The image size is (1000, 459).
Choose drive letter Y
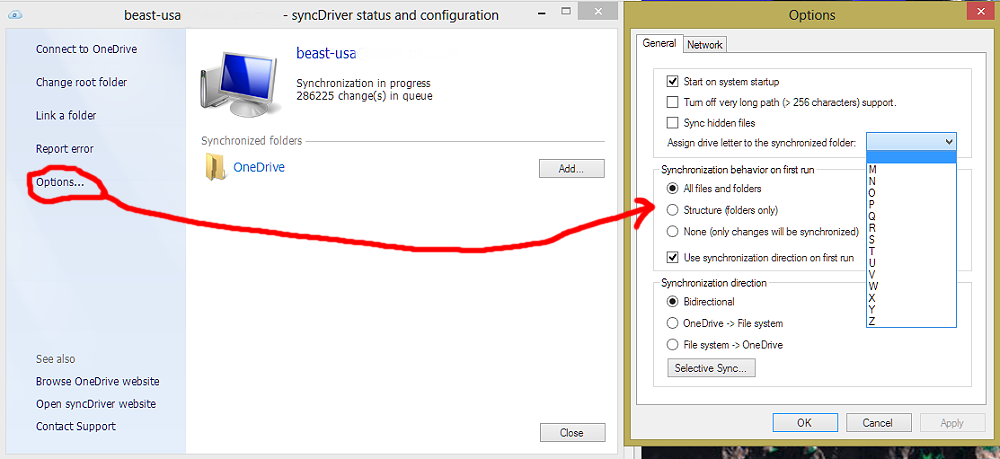911,309
